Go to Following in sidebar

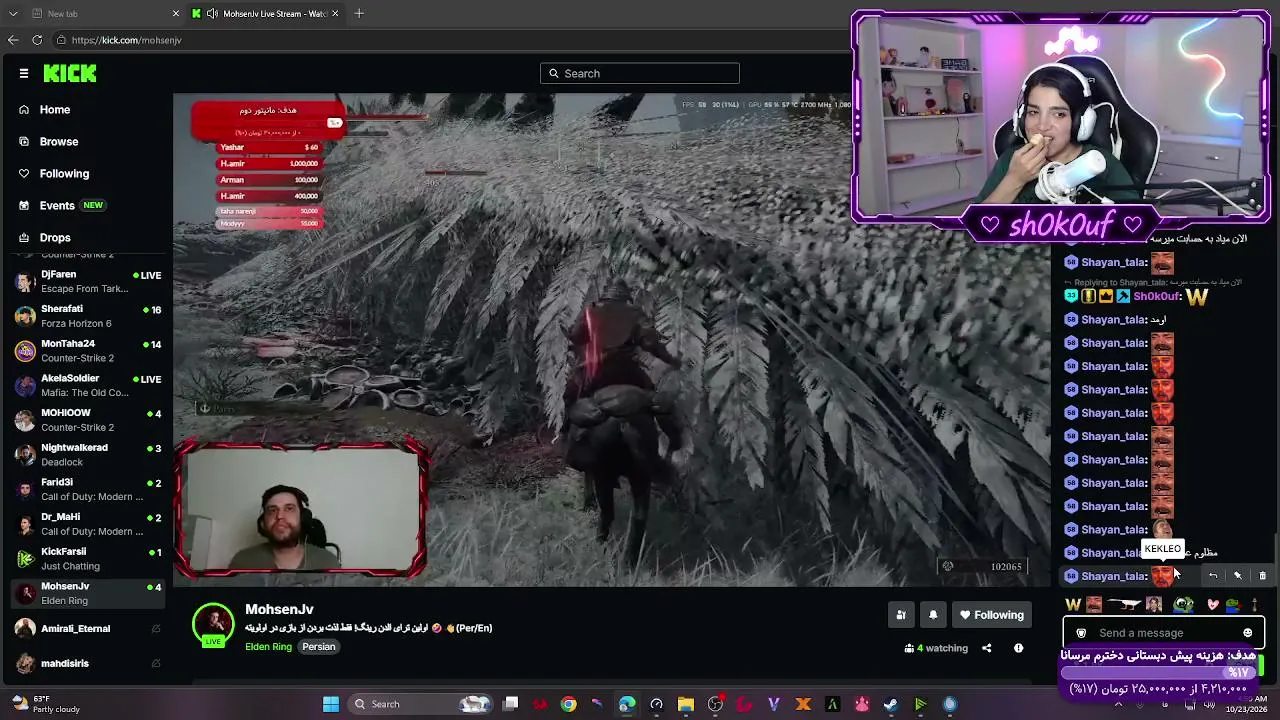click(64, 173)
